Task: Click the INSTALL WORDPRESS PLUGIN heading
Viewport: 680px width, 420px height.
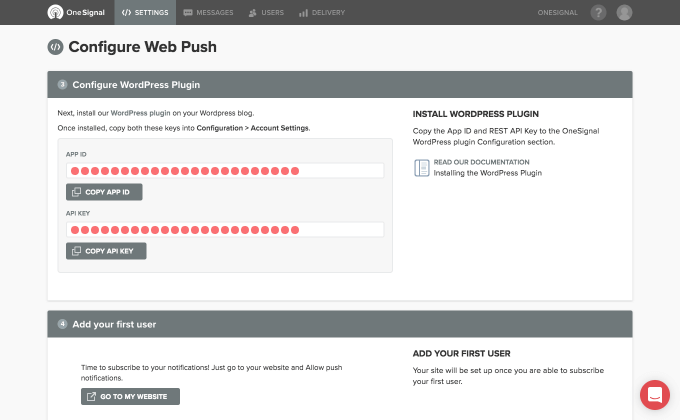Action: click(x=475, y=114)
